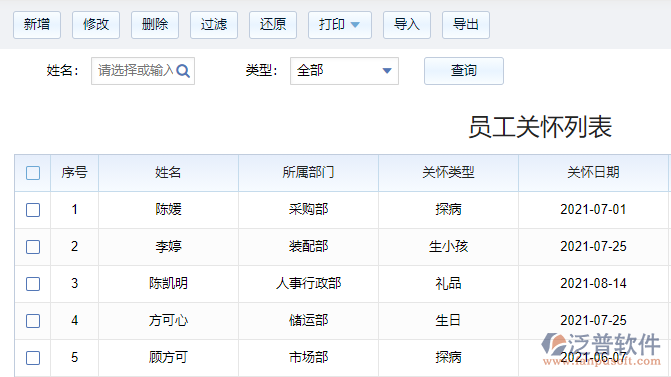Image resolution: width=671 pixels, height=377 pixels.
Task: Click the 查询 button
Action: click(464, 71)
